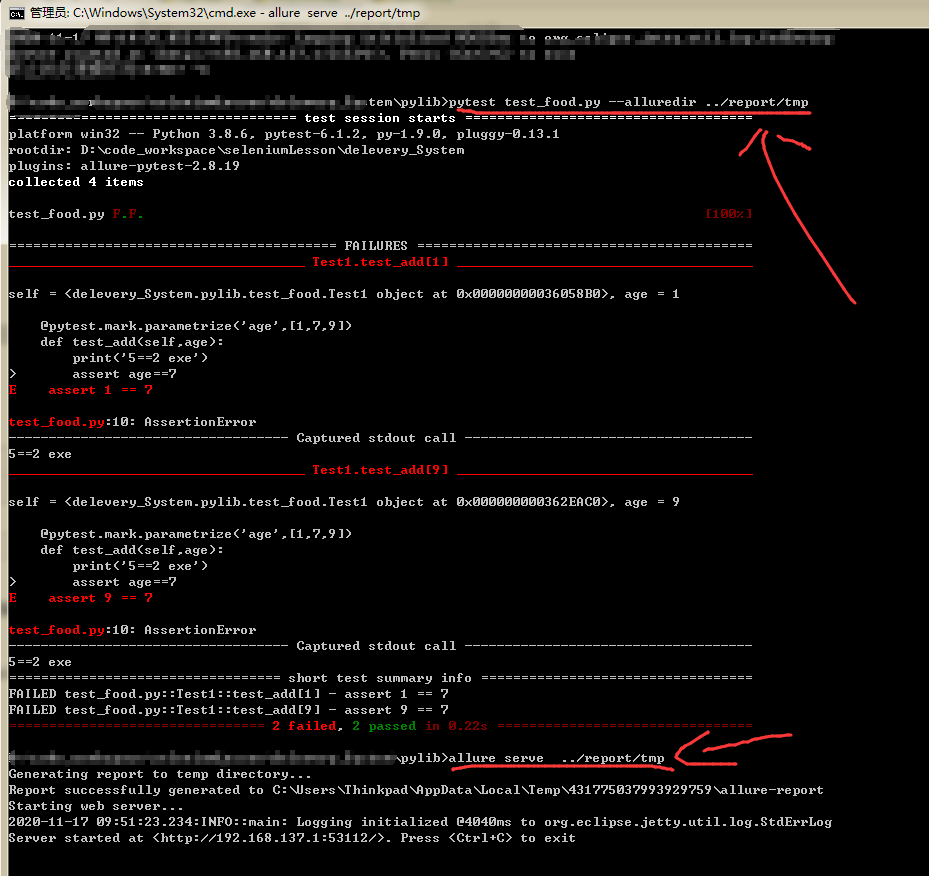
Task: Click the red '[100%]' progress indicator
Action: click(x=729, y=214)
